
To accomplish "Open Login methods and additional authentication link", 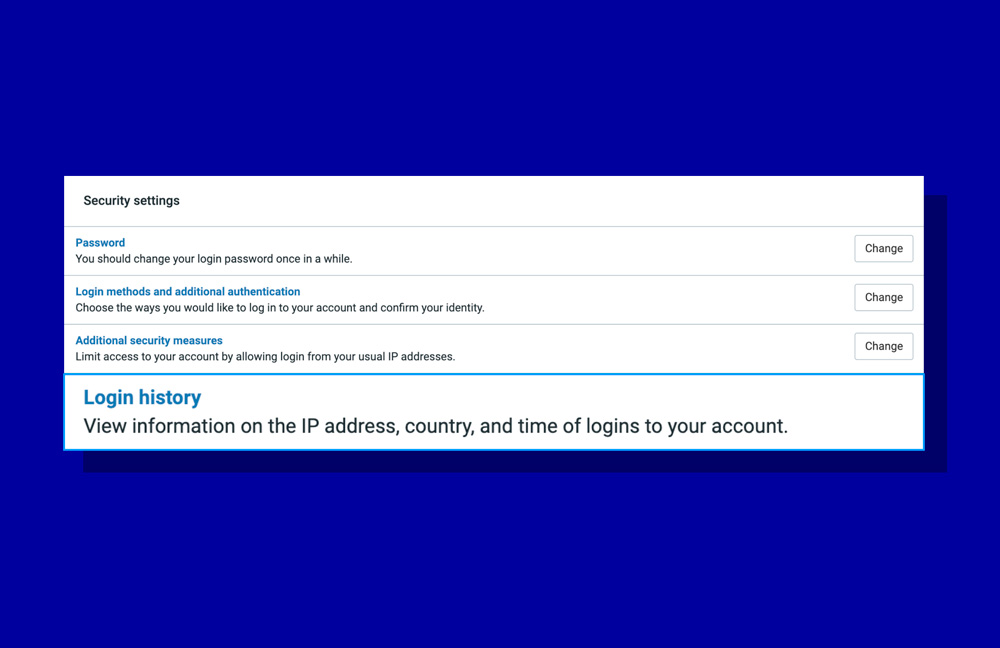I will tap(188, 292).
